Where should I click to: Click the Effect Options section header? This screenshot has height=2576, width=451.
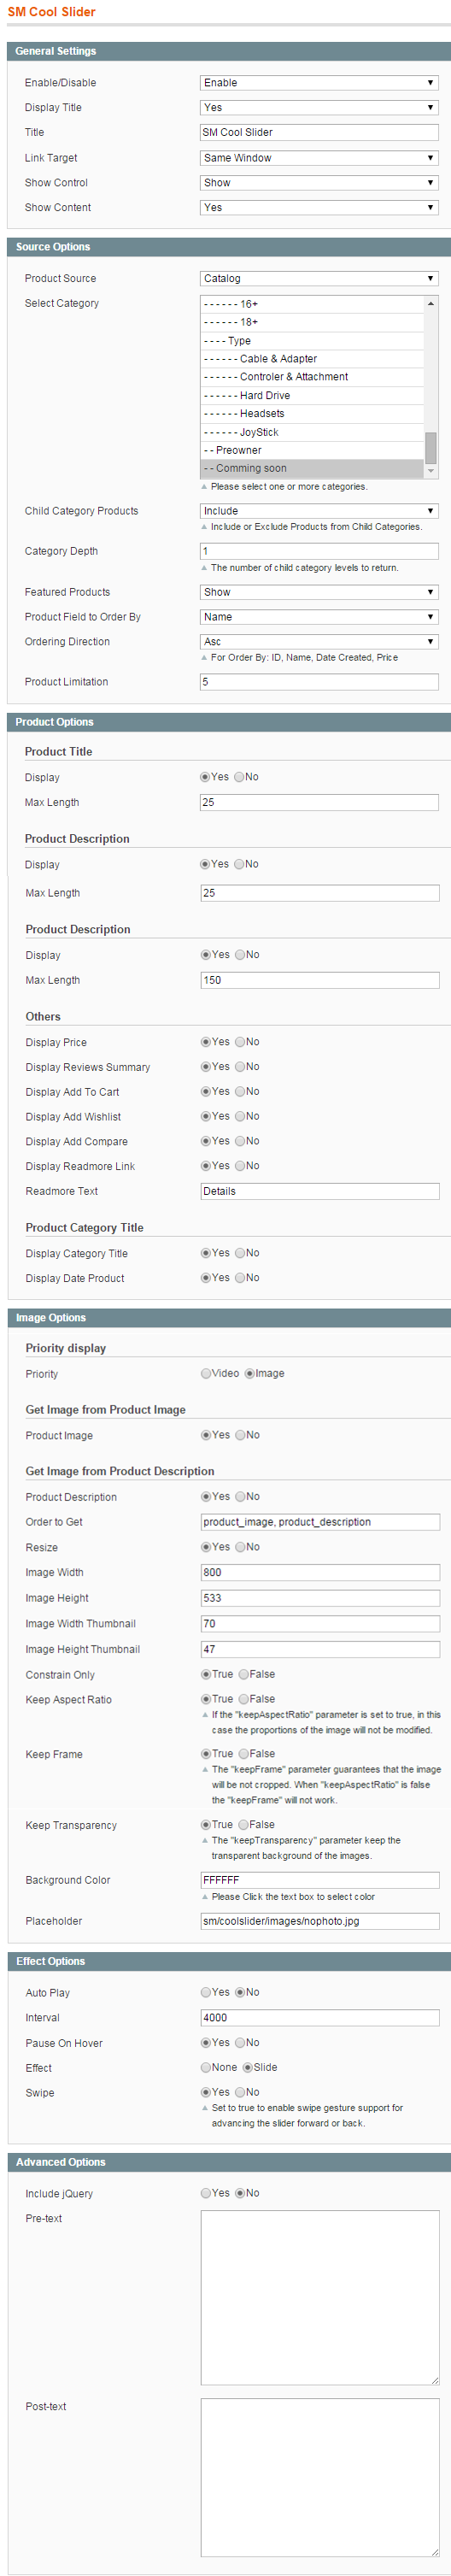click(x=229, y=1961)
